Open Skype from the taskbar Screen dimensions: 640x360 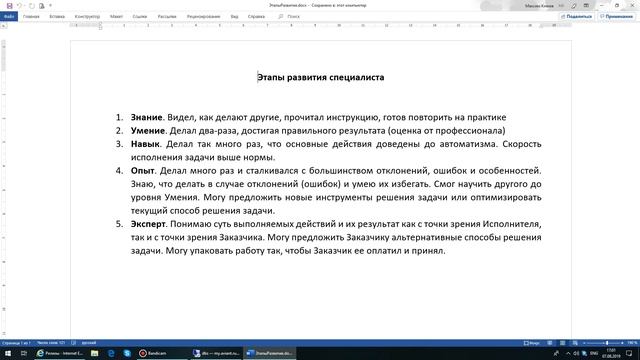tap(127, 353)
